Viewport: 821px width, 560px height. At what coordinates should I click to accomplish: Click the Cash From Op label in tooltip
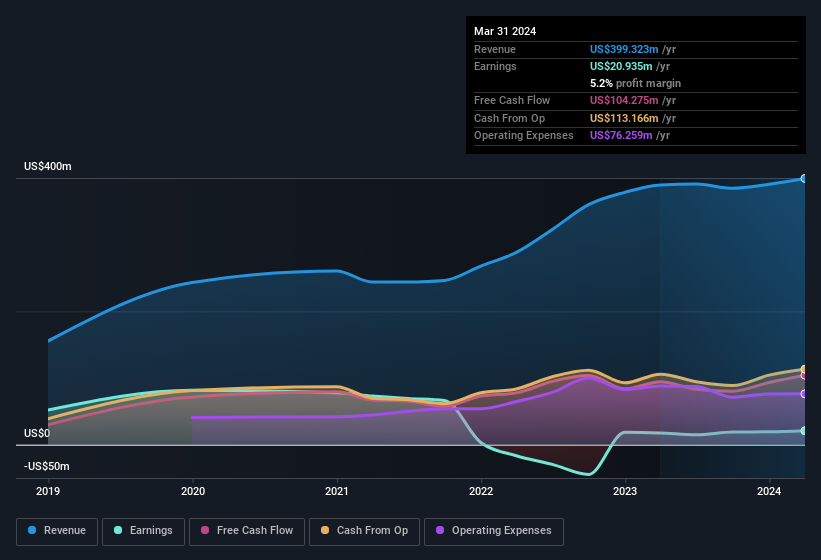509,118
